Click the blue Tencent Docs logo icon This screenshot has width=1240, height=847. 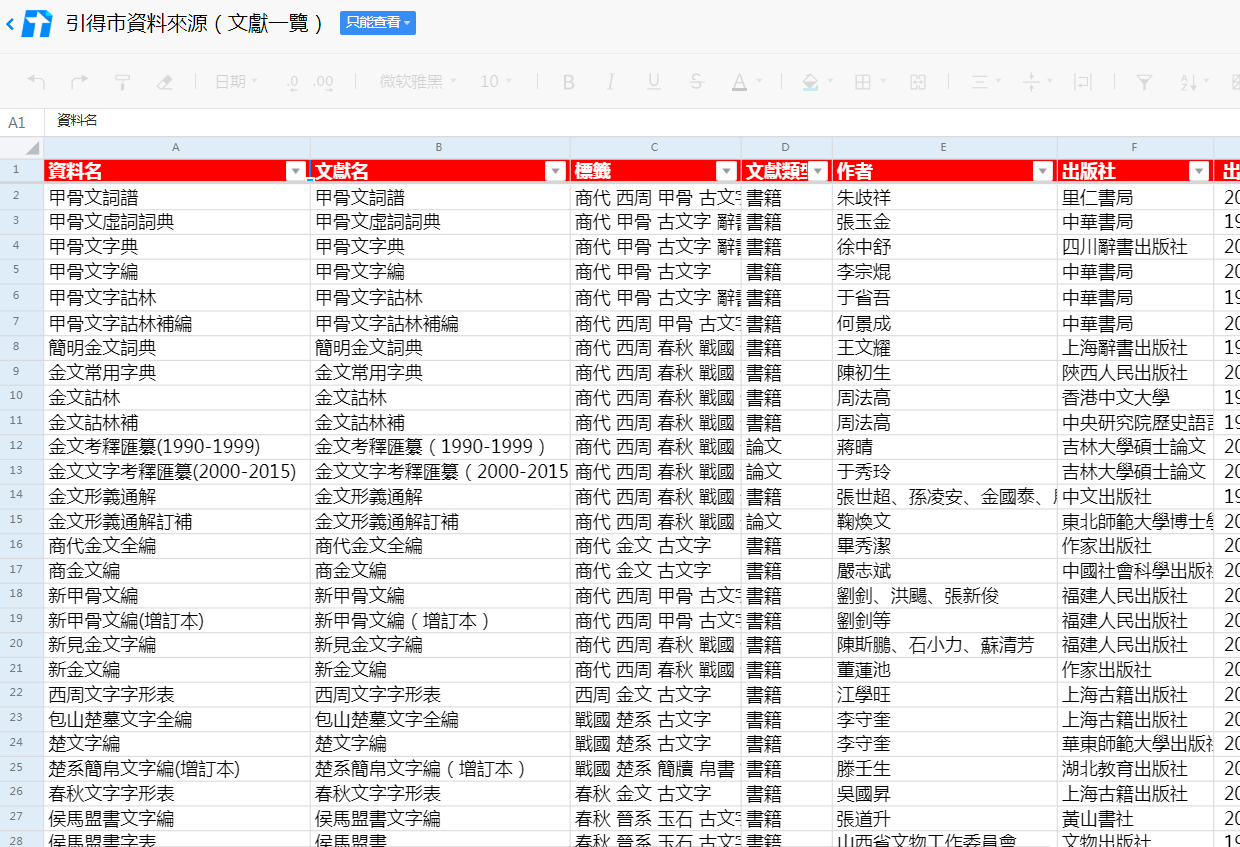coord(37,23)
